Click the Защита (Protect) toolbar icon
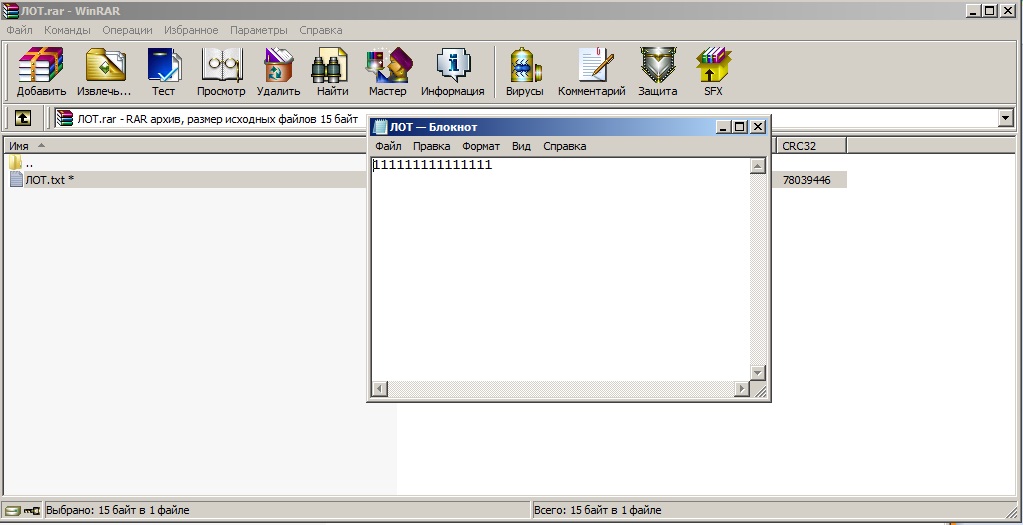This screenshot has width=1023, height=525. 658,72
